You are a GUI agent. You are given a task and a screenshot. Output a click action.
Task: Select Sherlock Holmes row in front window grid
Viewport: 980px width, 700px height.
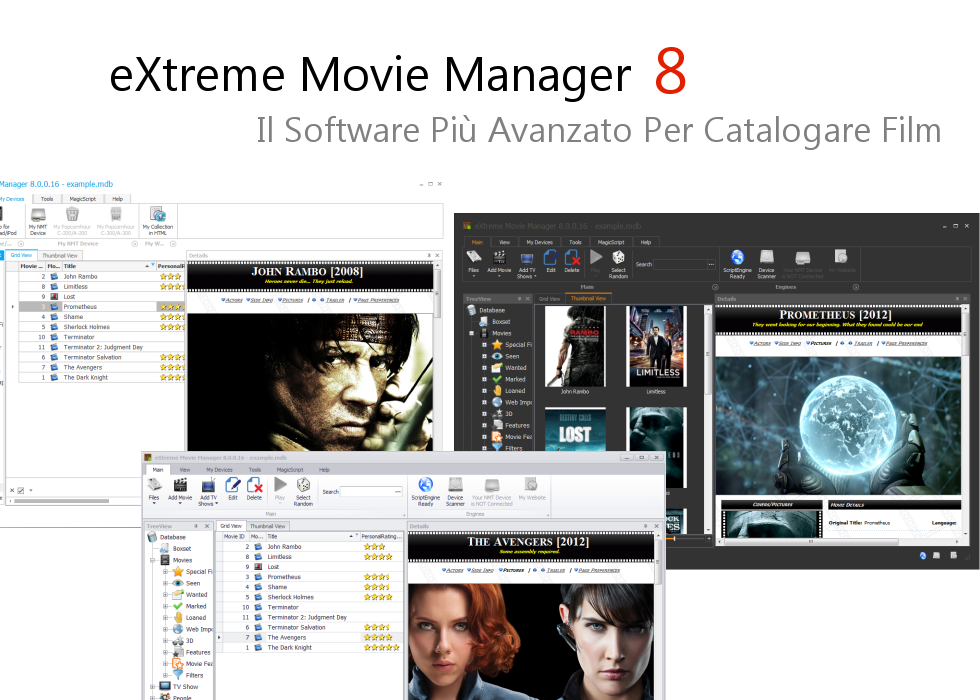click(x=309, y=597)
